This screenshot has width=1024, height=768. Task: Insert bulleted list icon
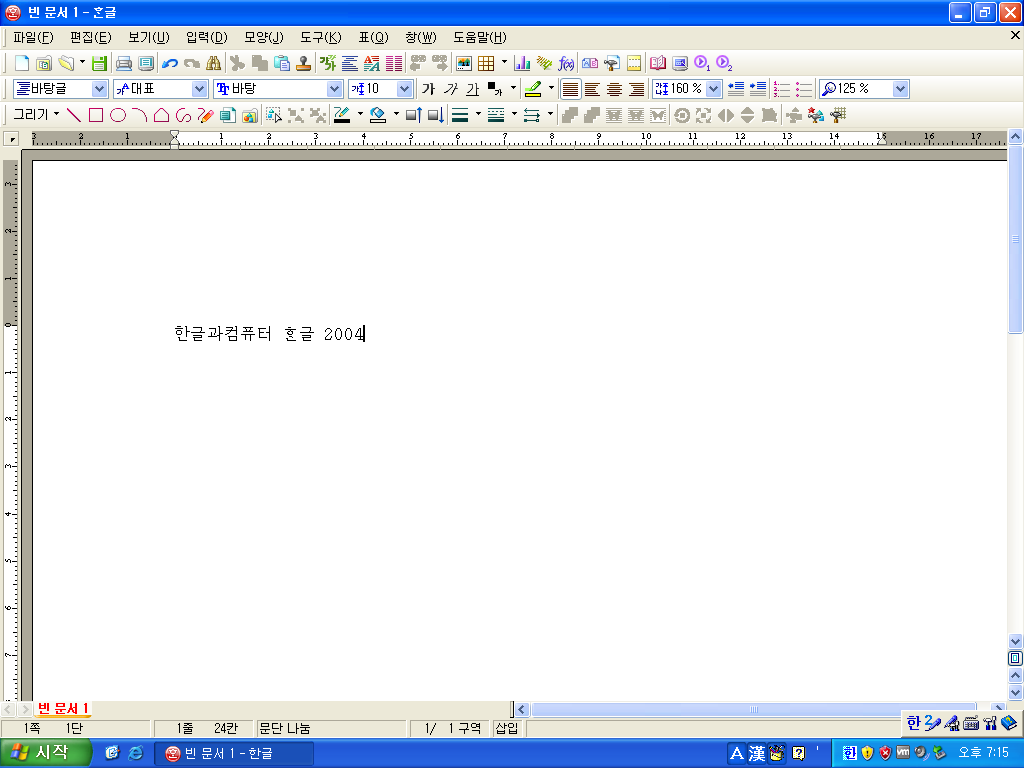pyautogui.click(x=804, y=89)
